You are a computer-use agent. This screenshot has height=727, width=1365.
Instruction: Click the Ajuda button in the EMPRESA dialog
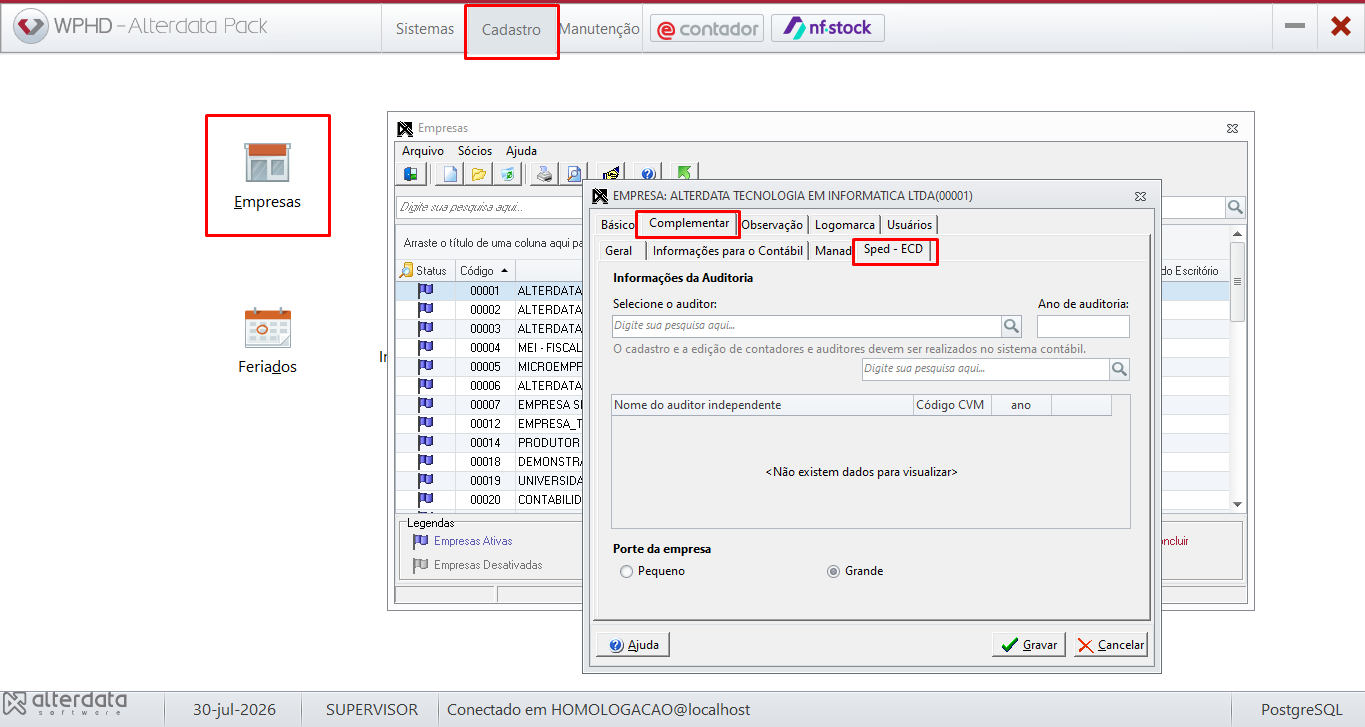634,645
